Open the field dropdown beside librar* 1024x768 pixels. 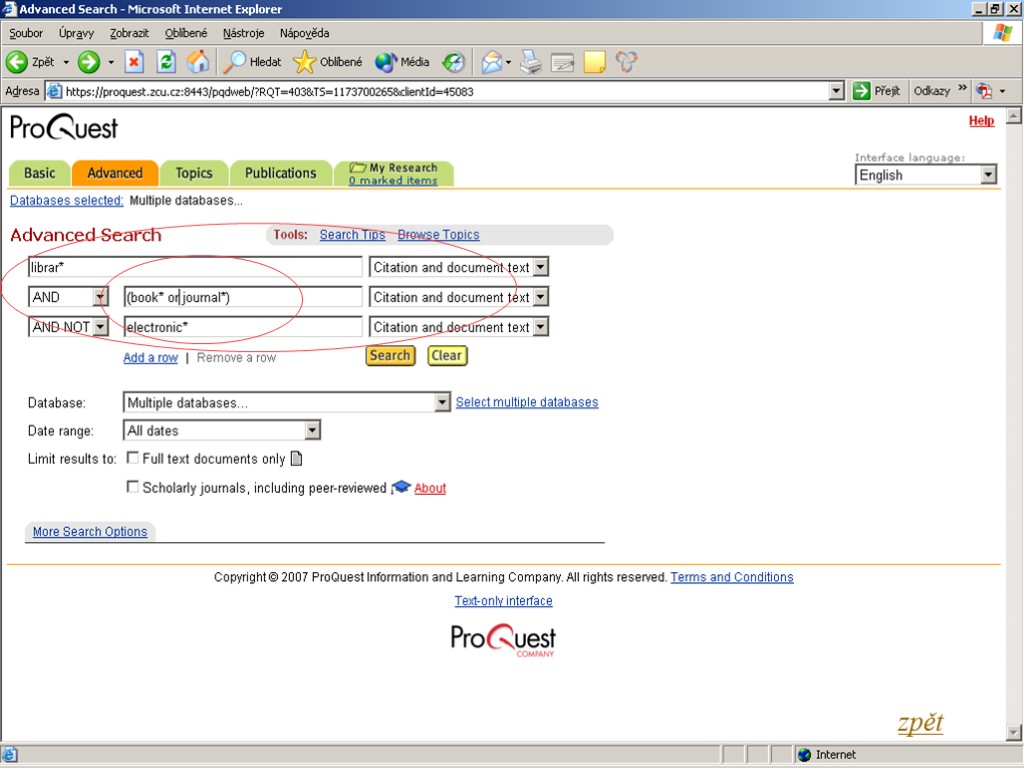click(541, 267)
